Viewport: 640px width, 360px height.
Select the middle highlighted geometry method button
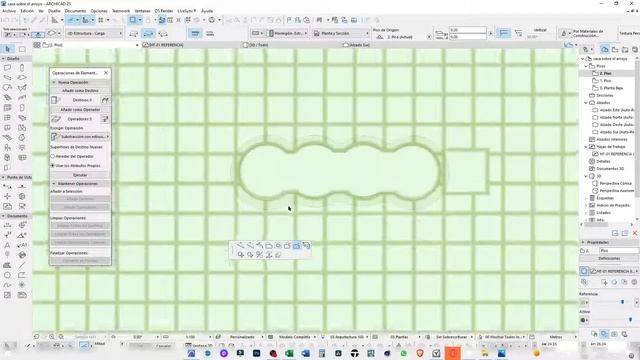pos(149,33)
